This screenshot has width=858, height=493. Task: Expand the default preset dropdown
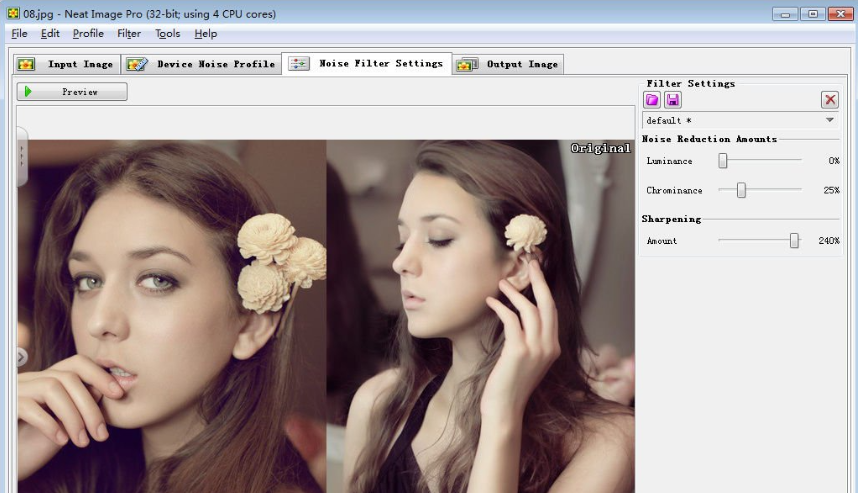pos(830,120)
